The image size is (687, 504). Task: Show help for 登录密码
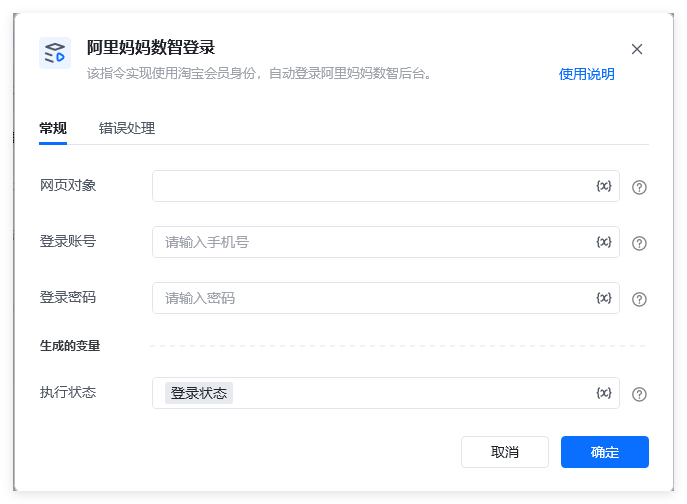tap(639, 299)
